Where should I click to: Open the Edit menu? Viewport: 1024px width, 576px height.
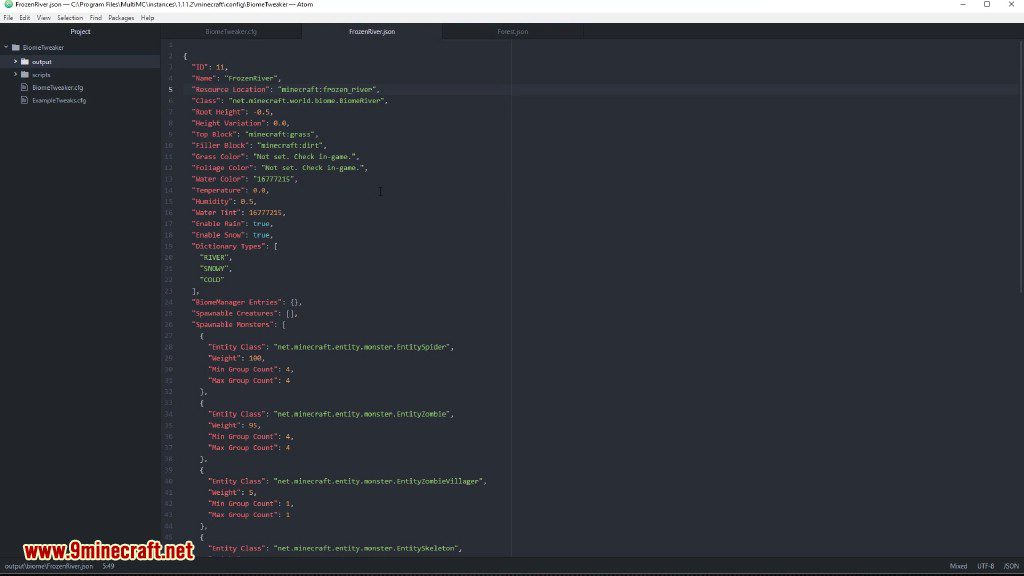tap(25, 18)
